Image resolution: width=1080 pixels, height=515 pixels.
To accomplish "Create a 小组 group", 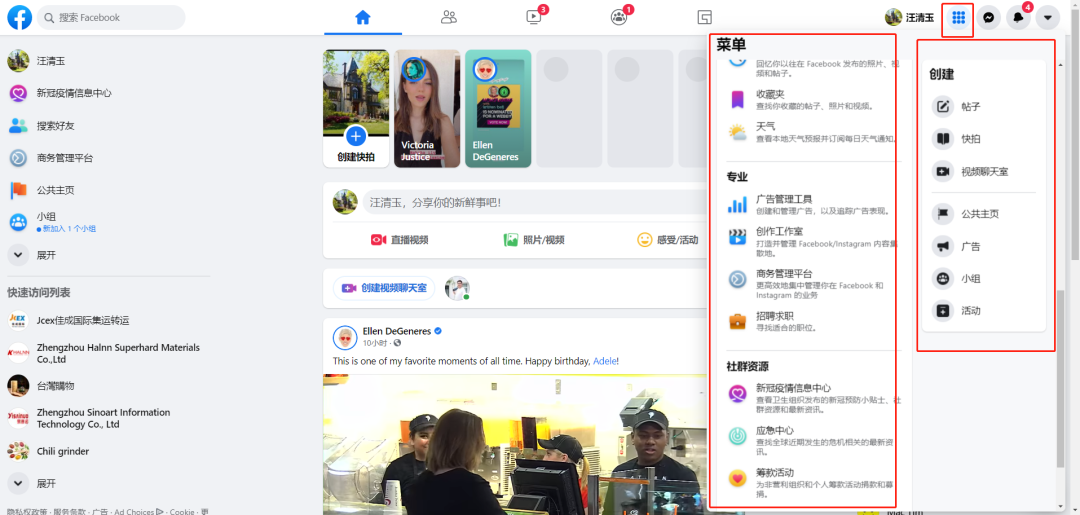I will pyautogui.click(x=984, y=278).
